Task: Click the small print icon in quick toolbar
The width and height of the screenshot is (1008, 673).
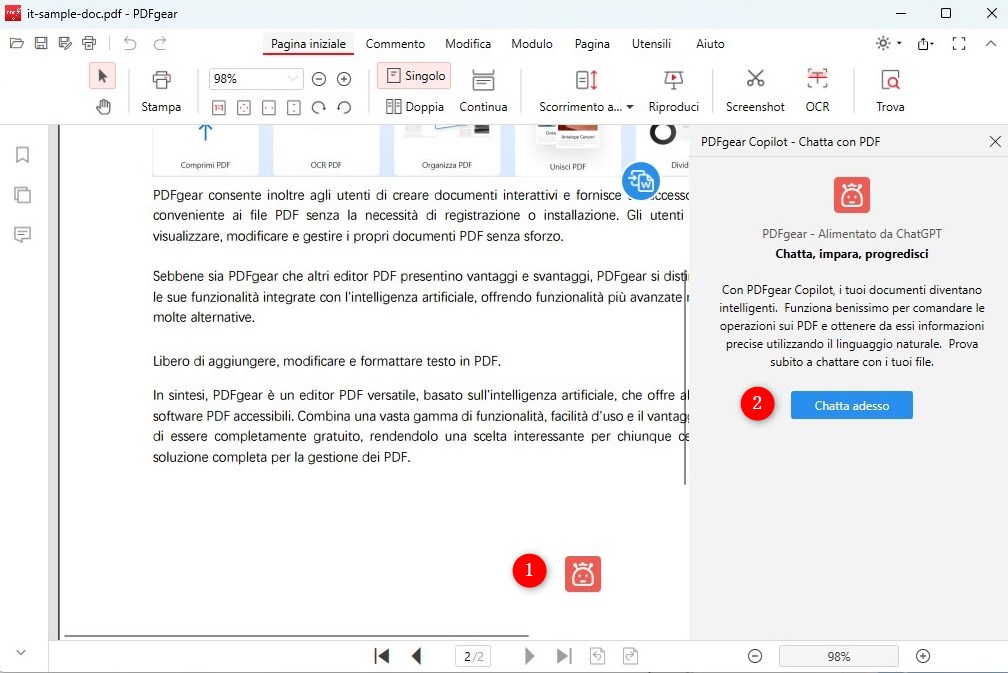Action: [89, 43]
